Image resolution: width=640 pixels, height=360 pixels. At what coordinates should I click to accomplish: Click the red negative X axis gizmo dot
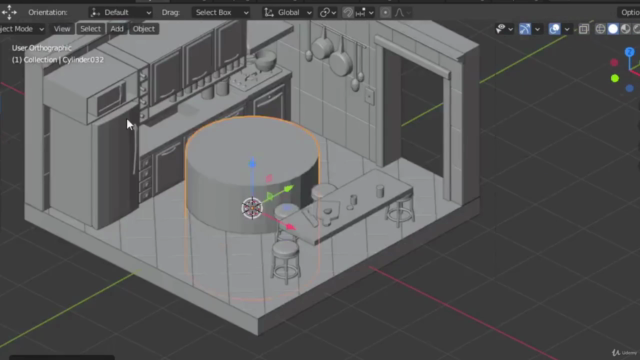coord(614,62)
